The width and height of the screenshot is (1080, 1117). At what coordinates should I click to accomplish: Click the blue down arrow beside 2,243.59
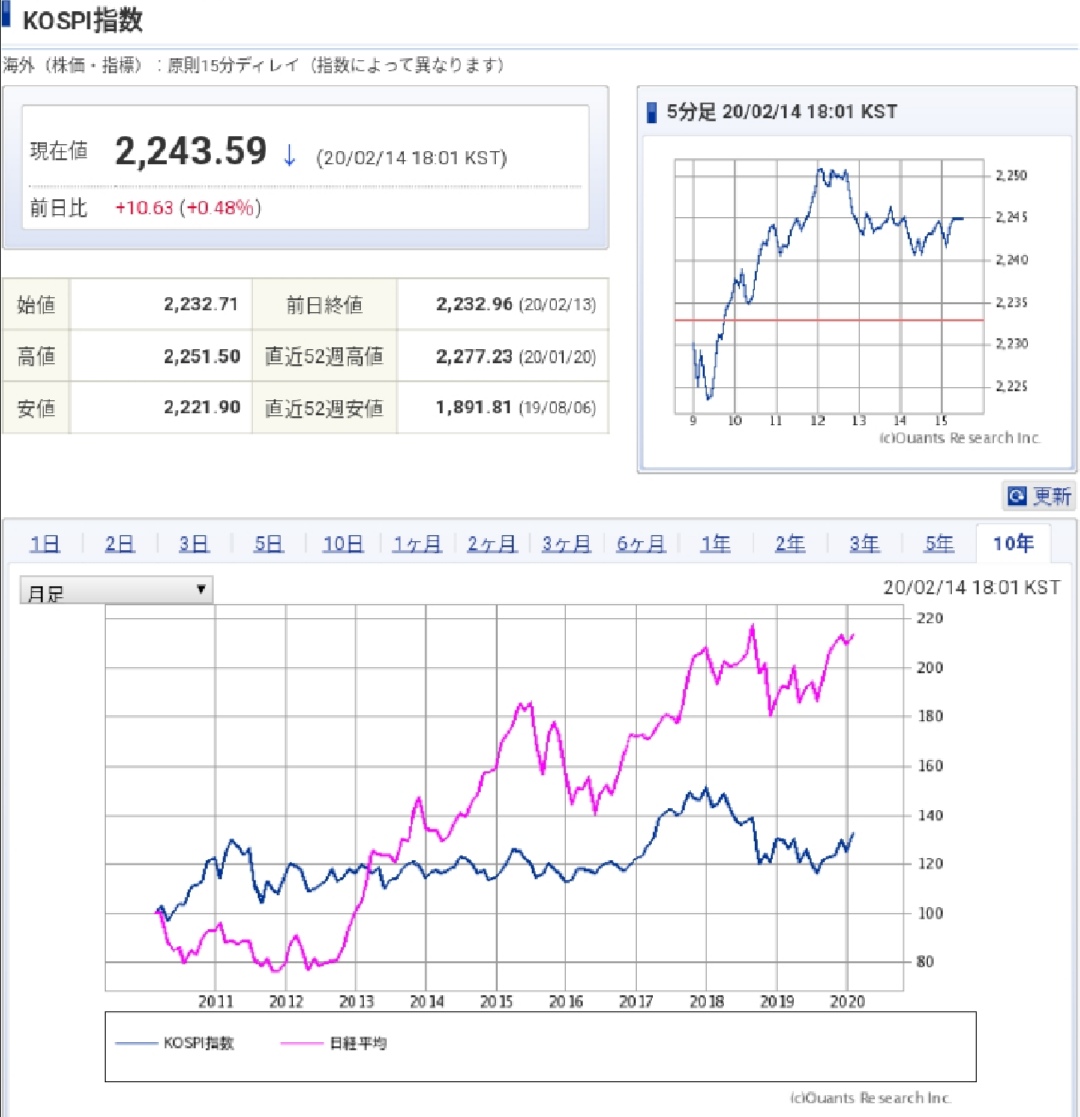coord(290,156)
